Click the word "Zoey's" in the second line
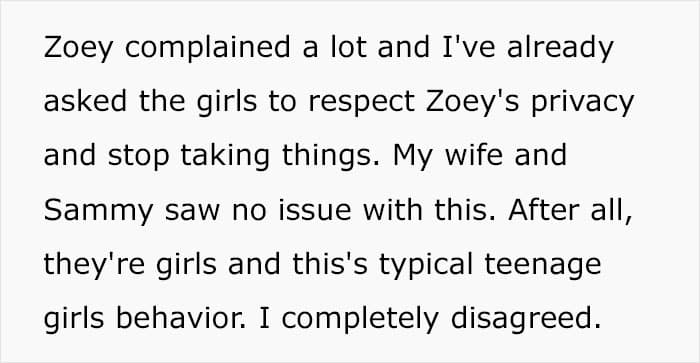The height and width of the screenshot is (363, 700). pyautogui.click(x=472, y=103)
